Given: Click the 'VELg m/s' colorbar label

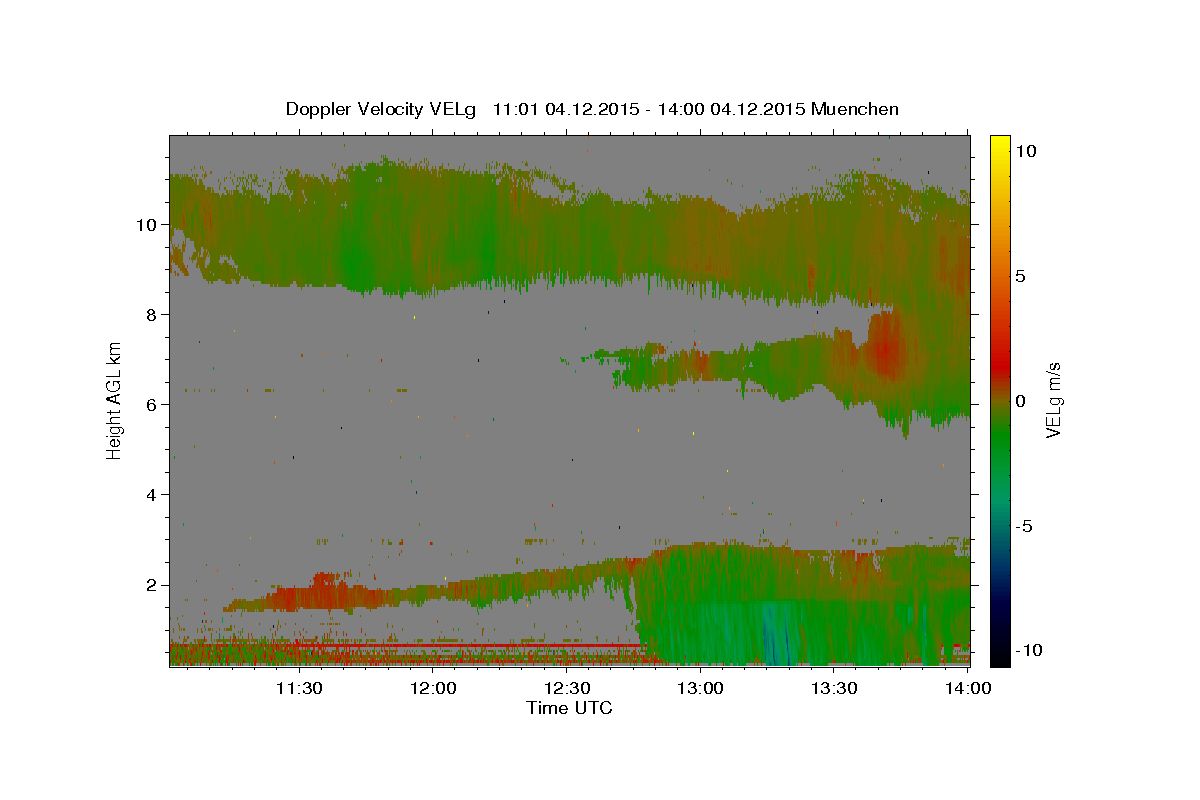Looking at the screenshot, I should coord(1053,400).
